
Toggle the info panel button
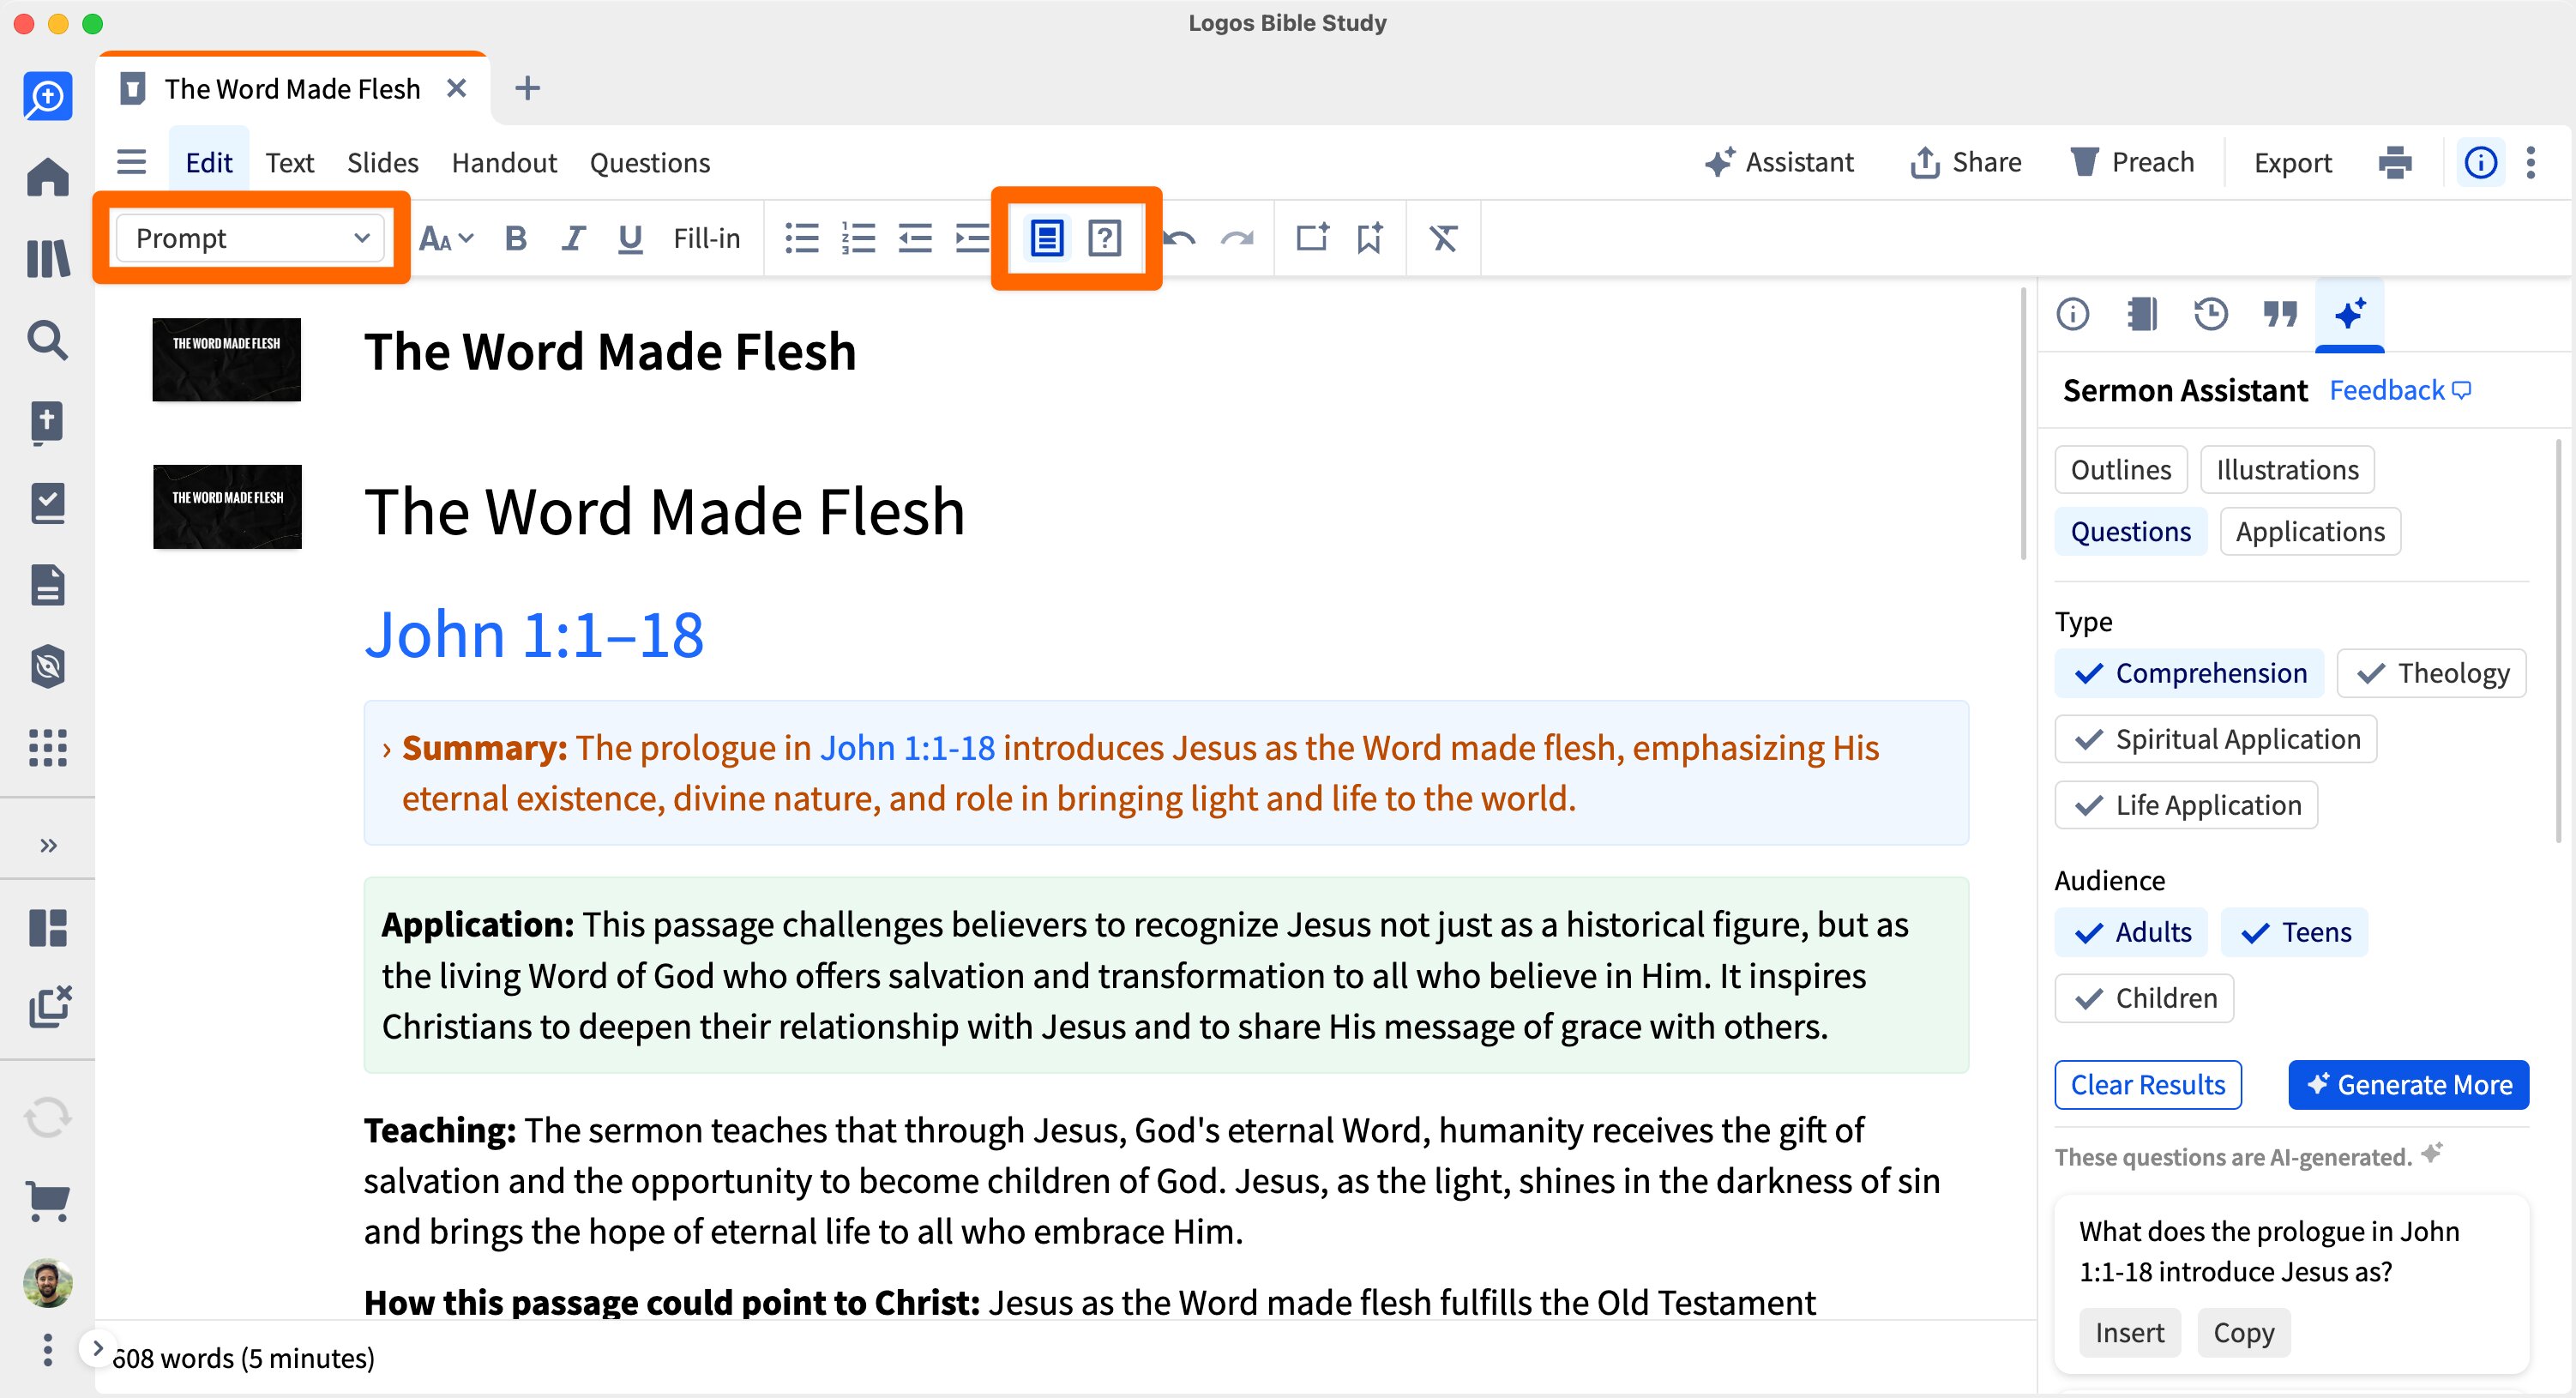2480,161
